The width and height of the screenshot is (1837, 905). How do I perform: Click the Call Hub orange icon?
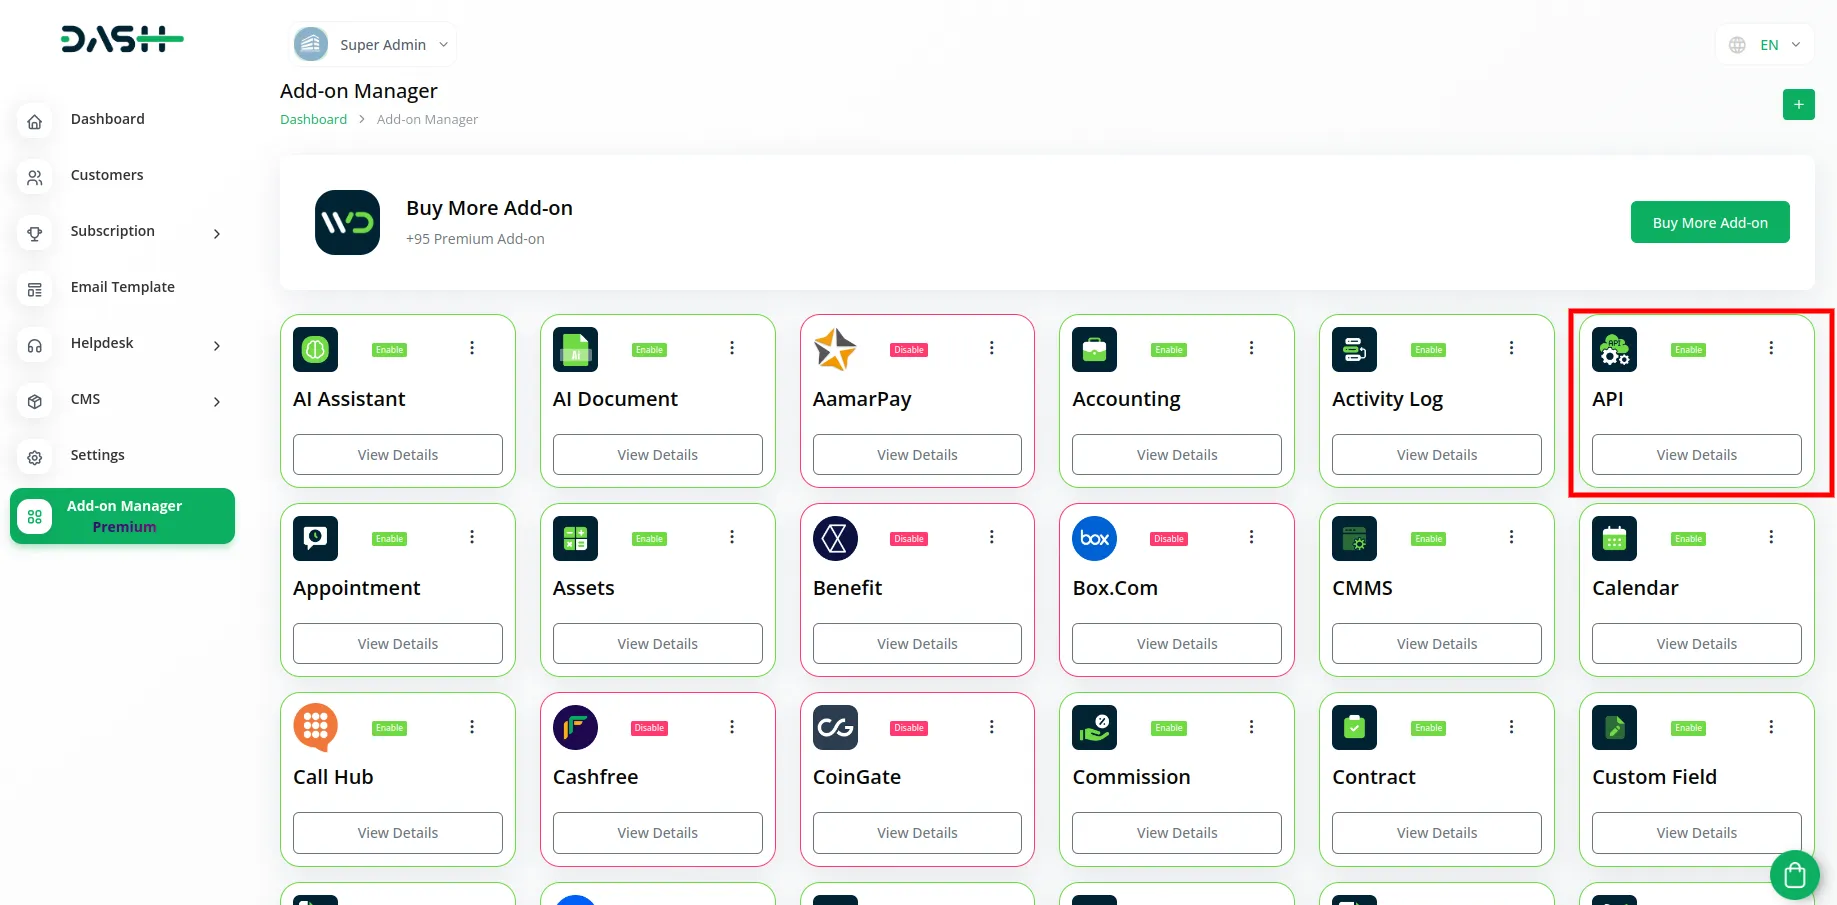tap(315, 727)
